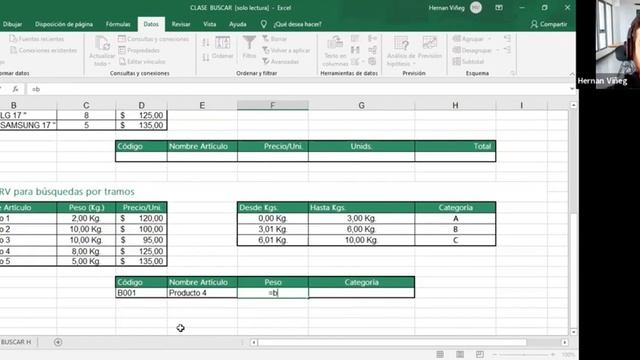
Task: Open Consultas y conexiones pane
Action: click(153, 39)
